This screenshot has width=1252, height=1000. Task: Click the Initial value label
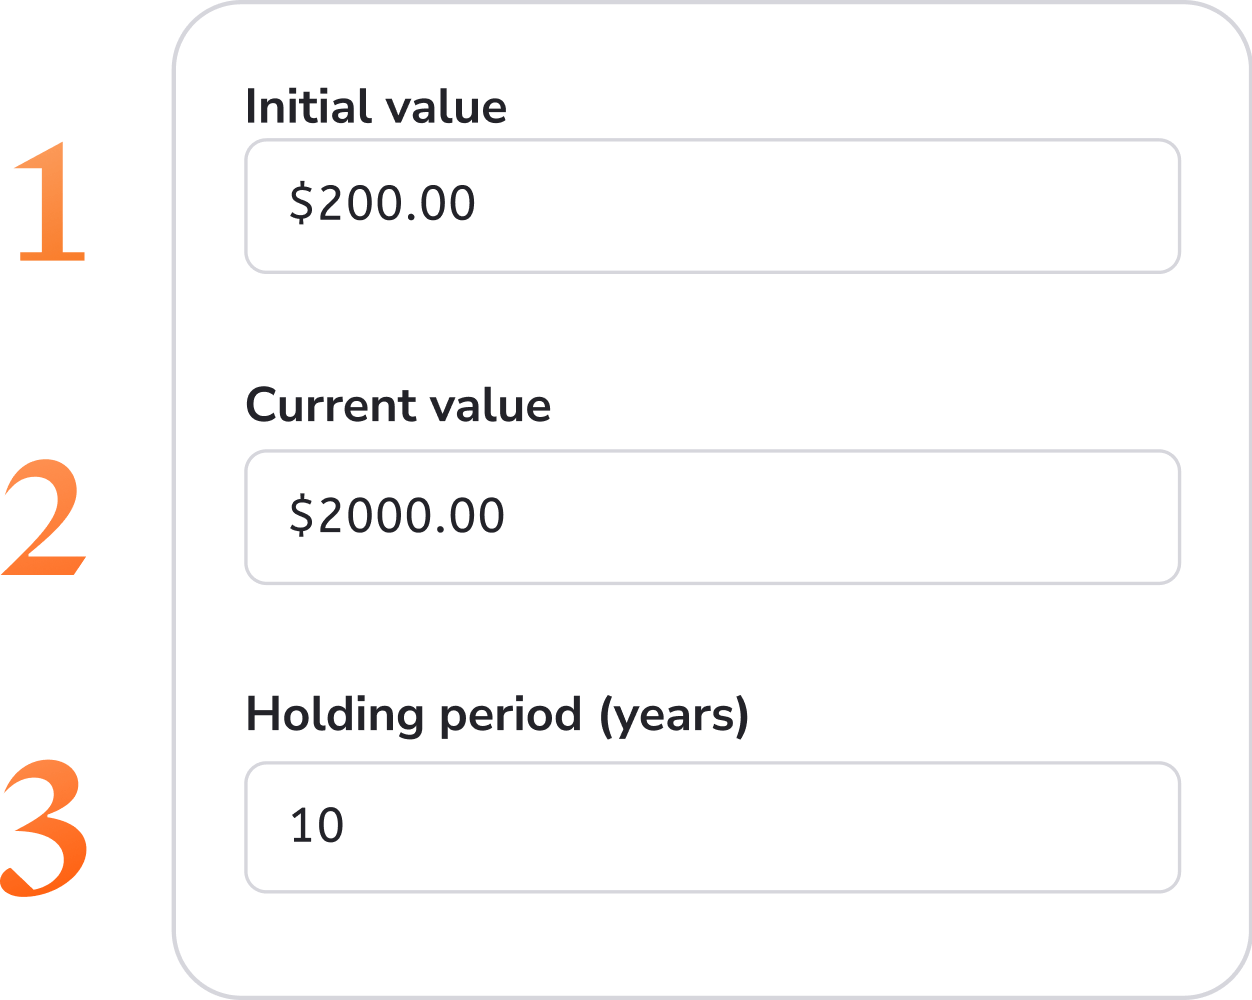376,104
